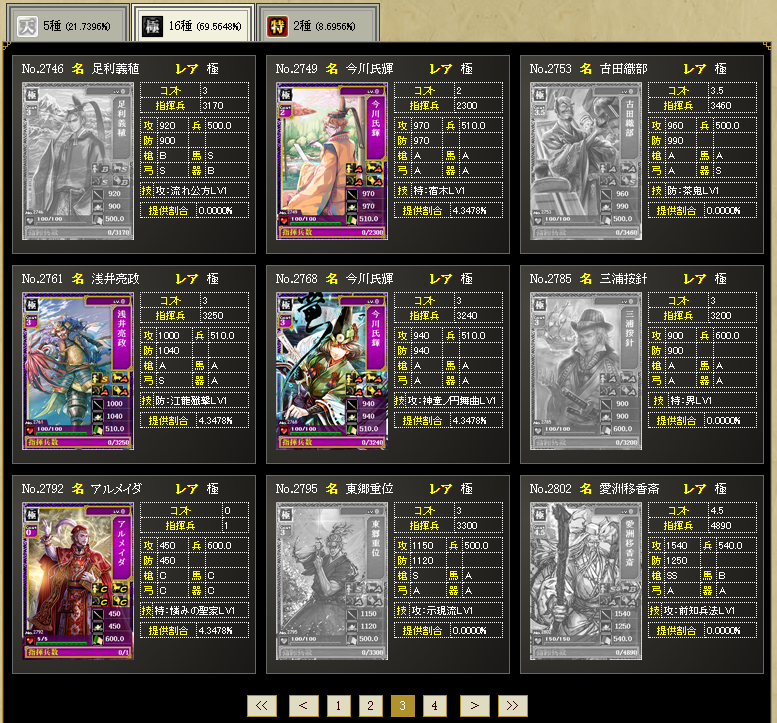Click the 天 icon on first tab
777x723 pixels.
(x=27, y=26)
